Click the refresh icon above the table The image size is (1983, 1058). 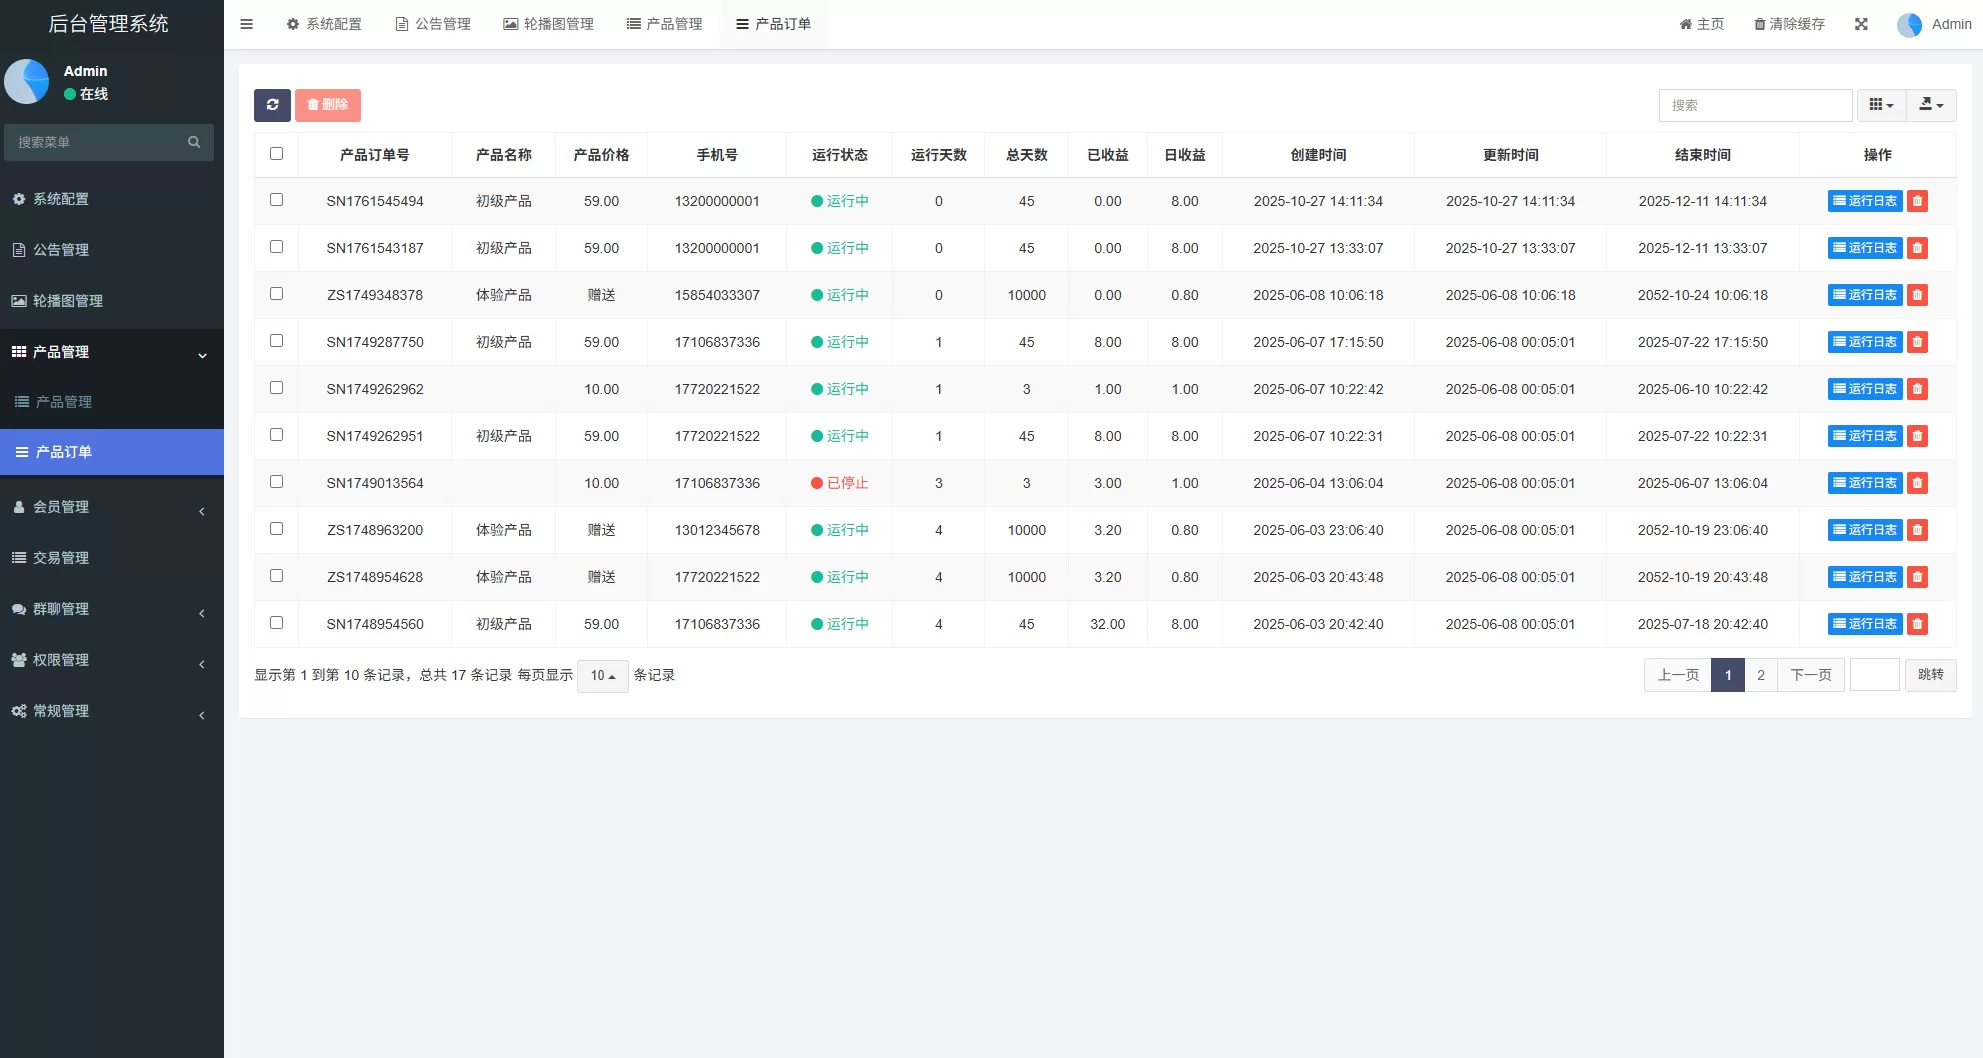[272, 105]
